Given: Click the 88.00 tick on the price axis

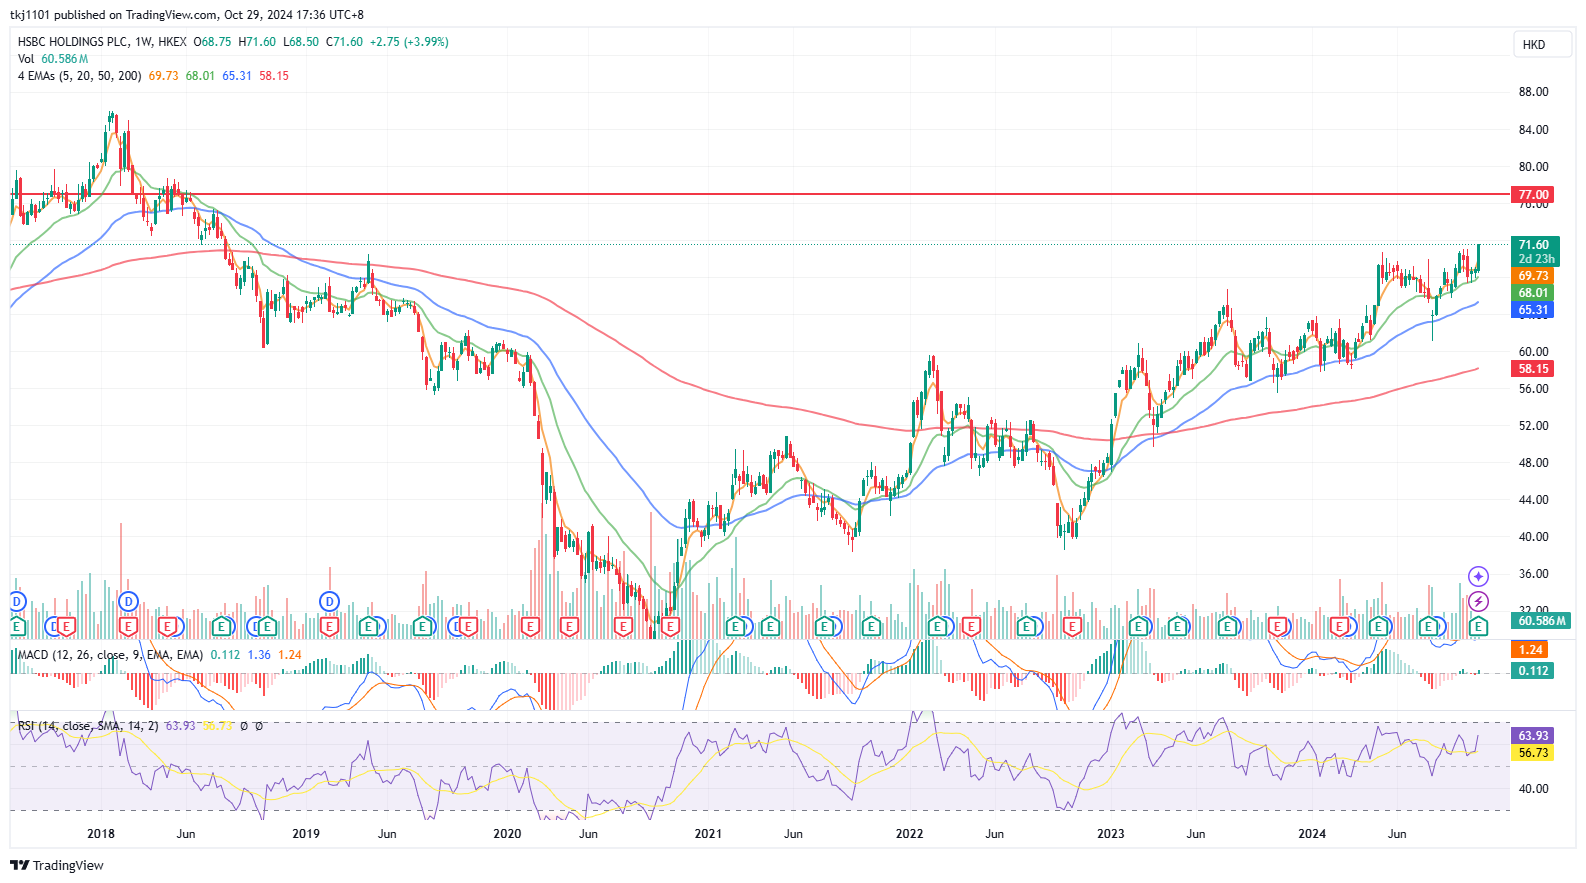Looking at the screenshot, I should coord(1533,92).
